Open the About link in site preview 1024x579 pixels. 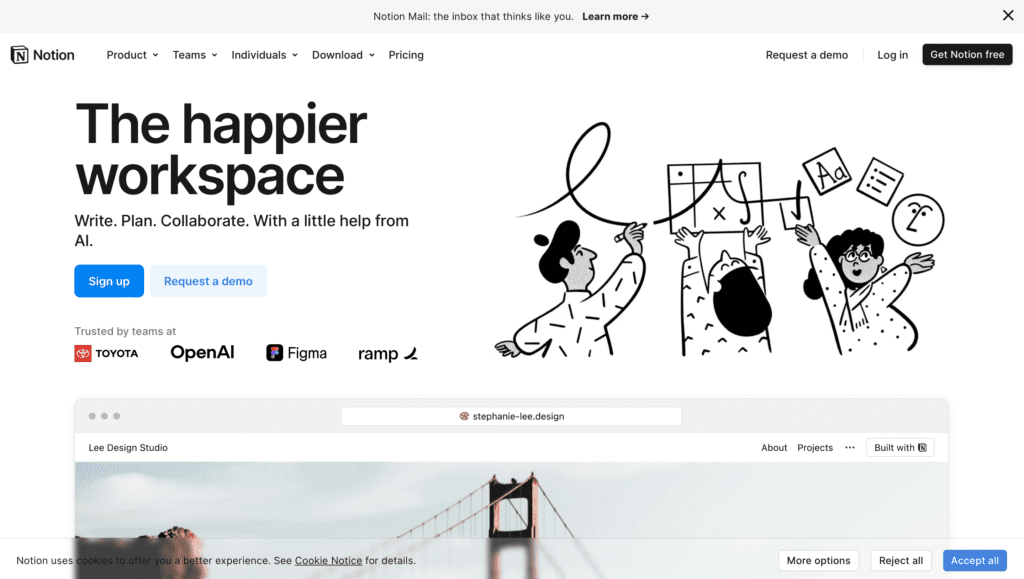tap(774, 447)
